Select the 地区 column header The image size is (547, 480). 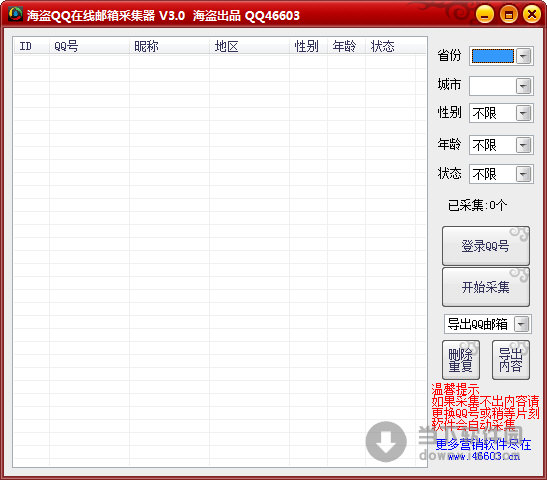point(249,46)
